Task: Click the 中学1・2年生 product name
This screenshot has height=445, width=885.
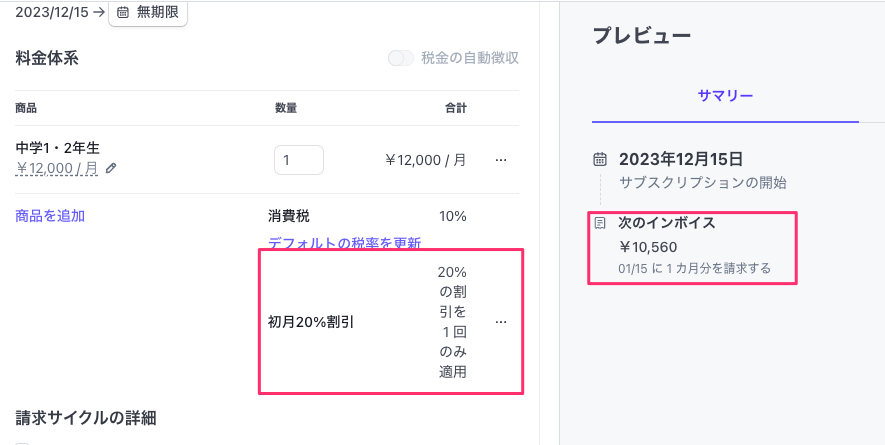Action: pos(58,149)
